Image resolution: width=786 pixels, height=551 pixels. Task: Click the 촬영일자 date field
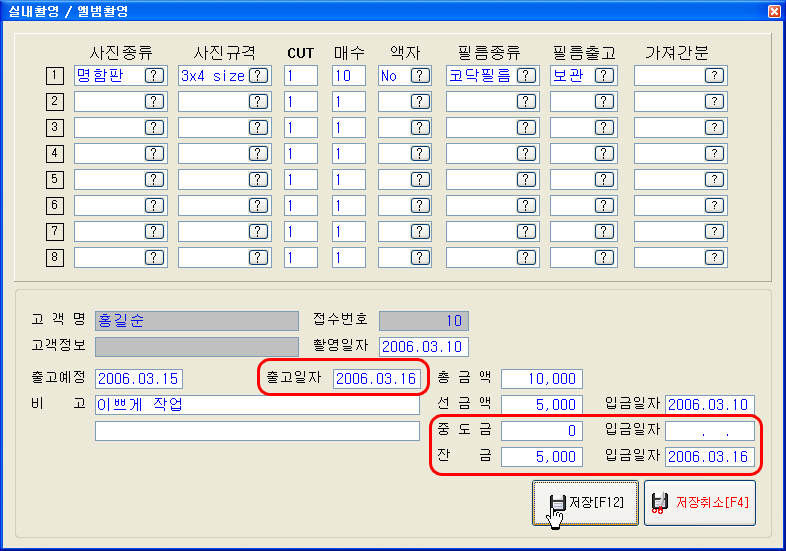click(424, 346)
